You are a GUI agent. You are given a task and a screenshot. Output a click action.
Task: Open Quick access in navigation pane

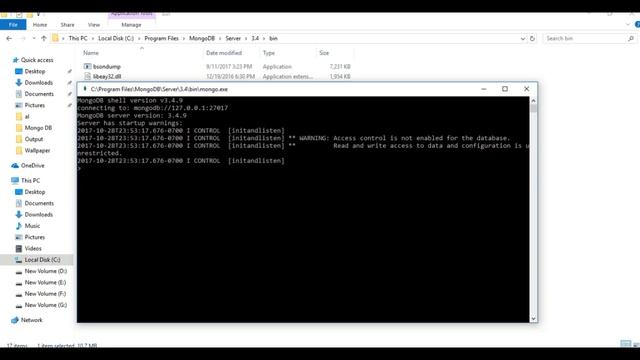pyautogui.click(x=37, y=60)
